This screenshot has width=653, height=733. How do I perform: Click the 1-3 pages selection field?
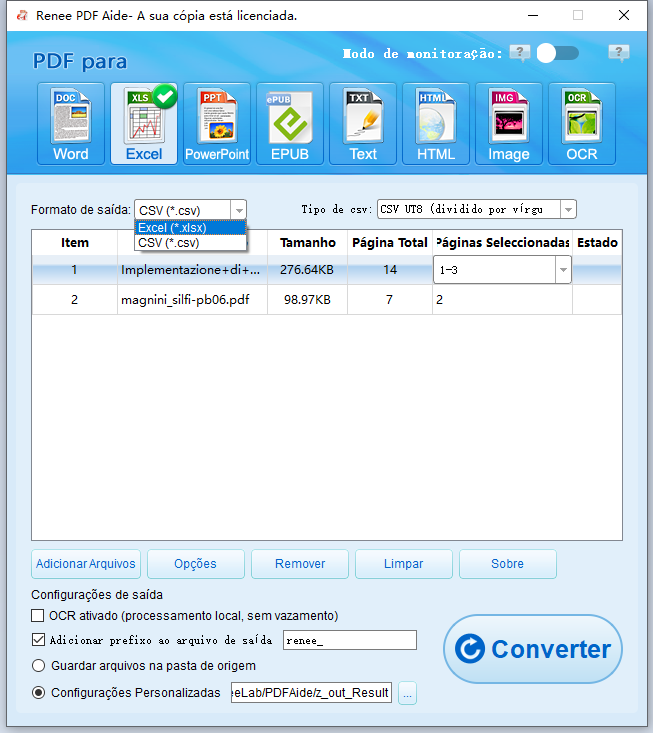click(495, 270)
